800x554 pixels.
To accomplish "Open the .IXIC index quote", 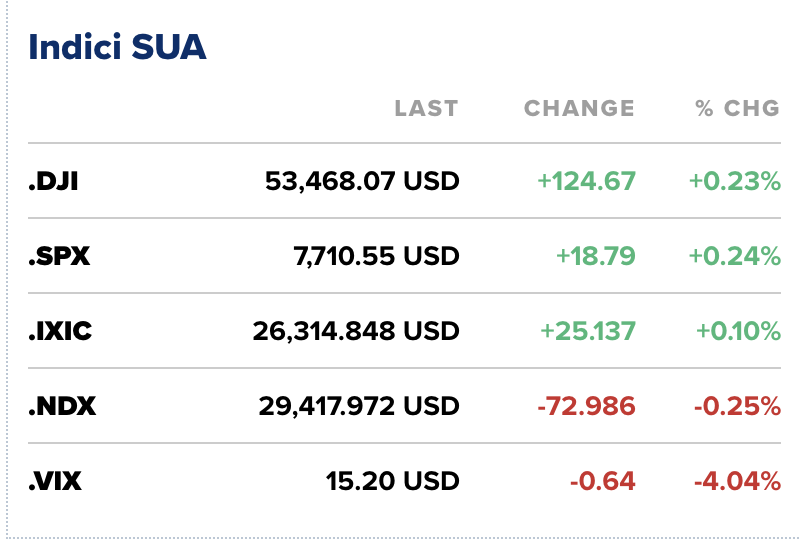I will point(60,331).
